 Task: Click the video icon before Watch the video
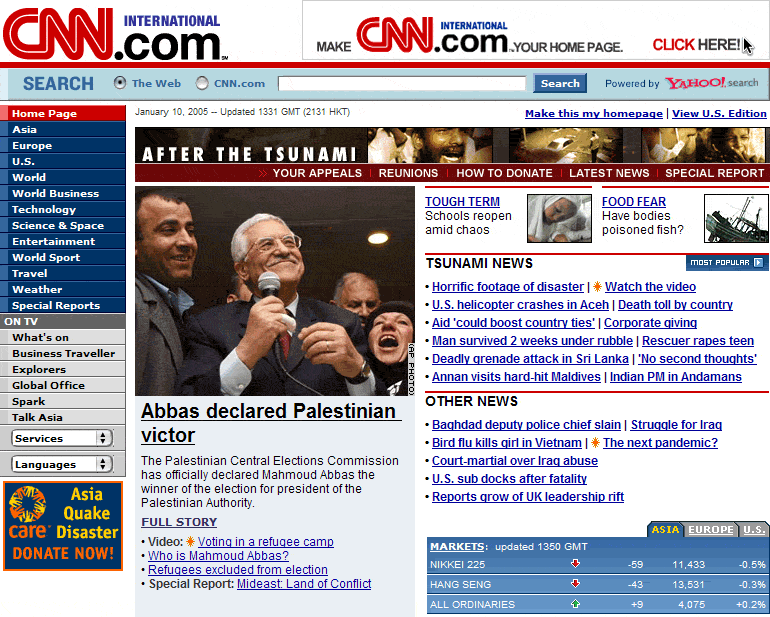coord(597,286)
